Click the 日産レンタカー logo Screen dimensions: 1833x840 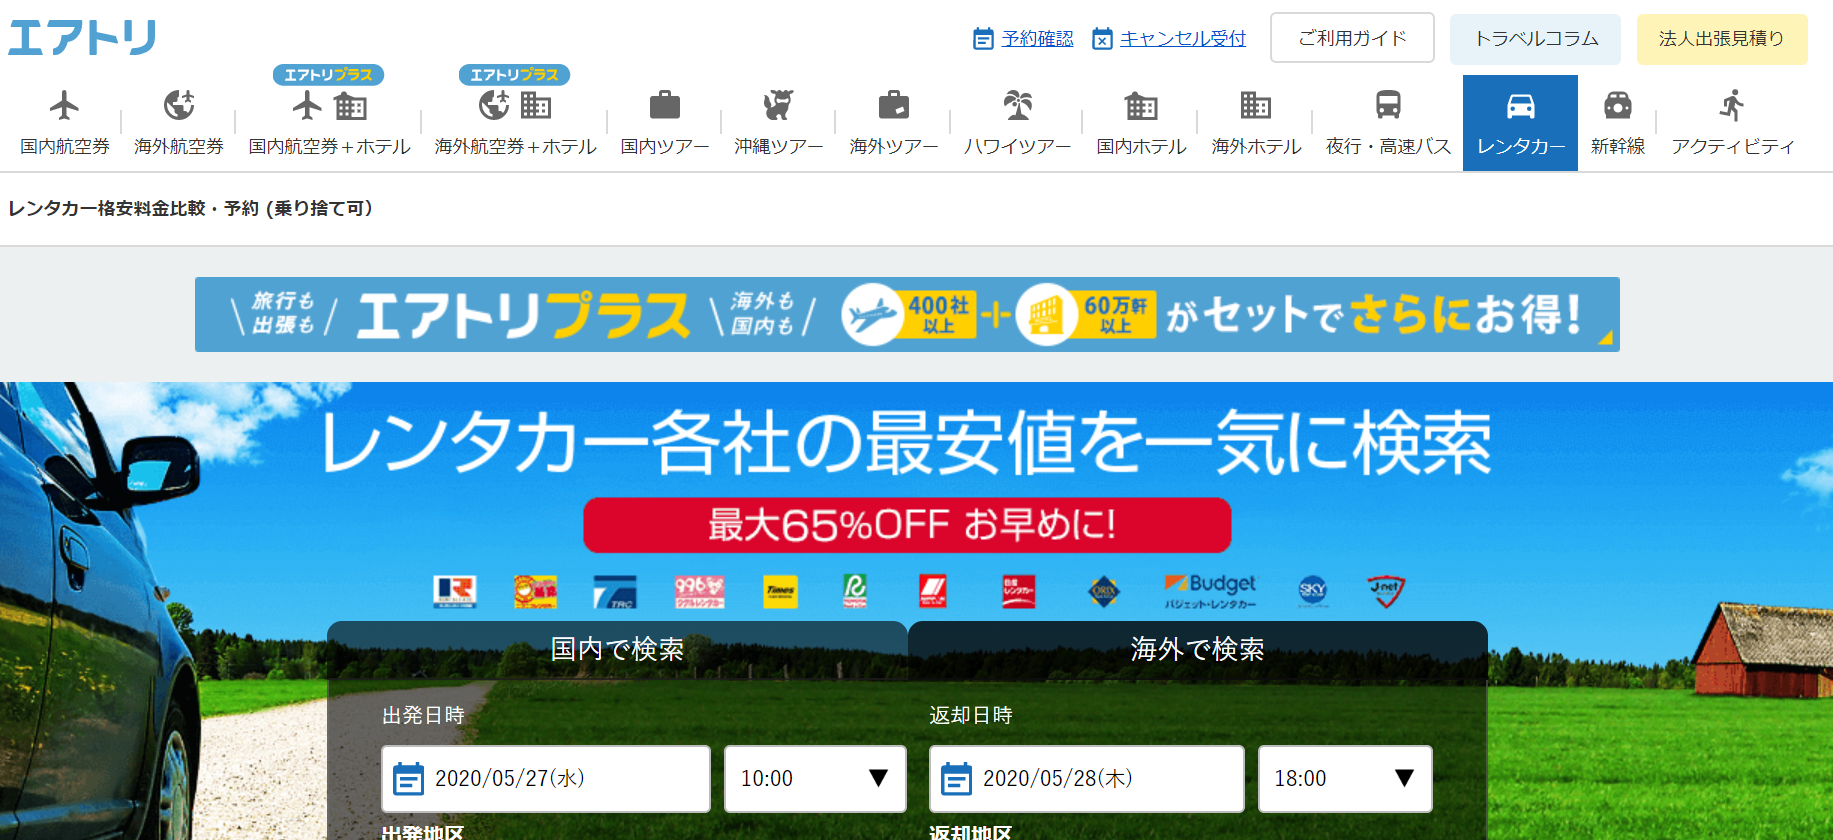point(1019,591)
